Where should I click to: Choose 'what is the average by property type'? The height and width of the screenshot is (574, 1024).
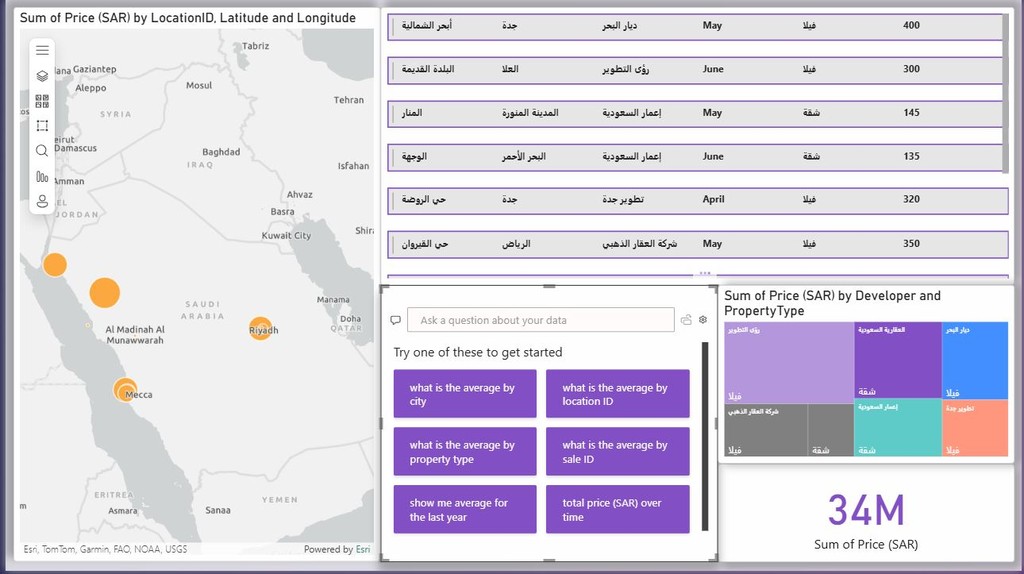pos(465,452)
